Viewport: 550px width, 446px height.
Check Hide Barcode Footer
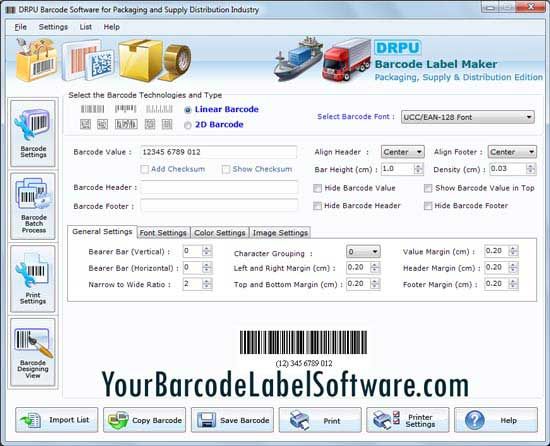428,206
